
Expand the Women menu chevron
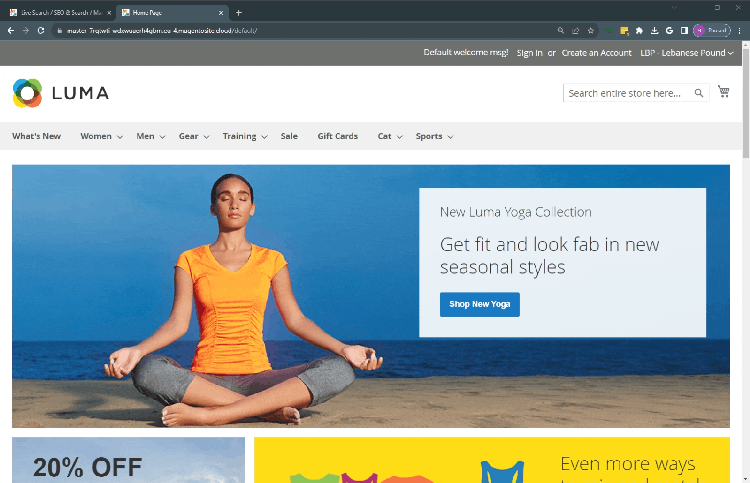point(119,137)
